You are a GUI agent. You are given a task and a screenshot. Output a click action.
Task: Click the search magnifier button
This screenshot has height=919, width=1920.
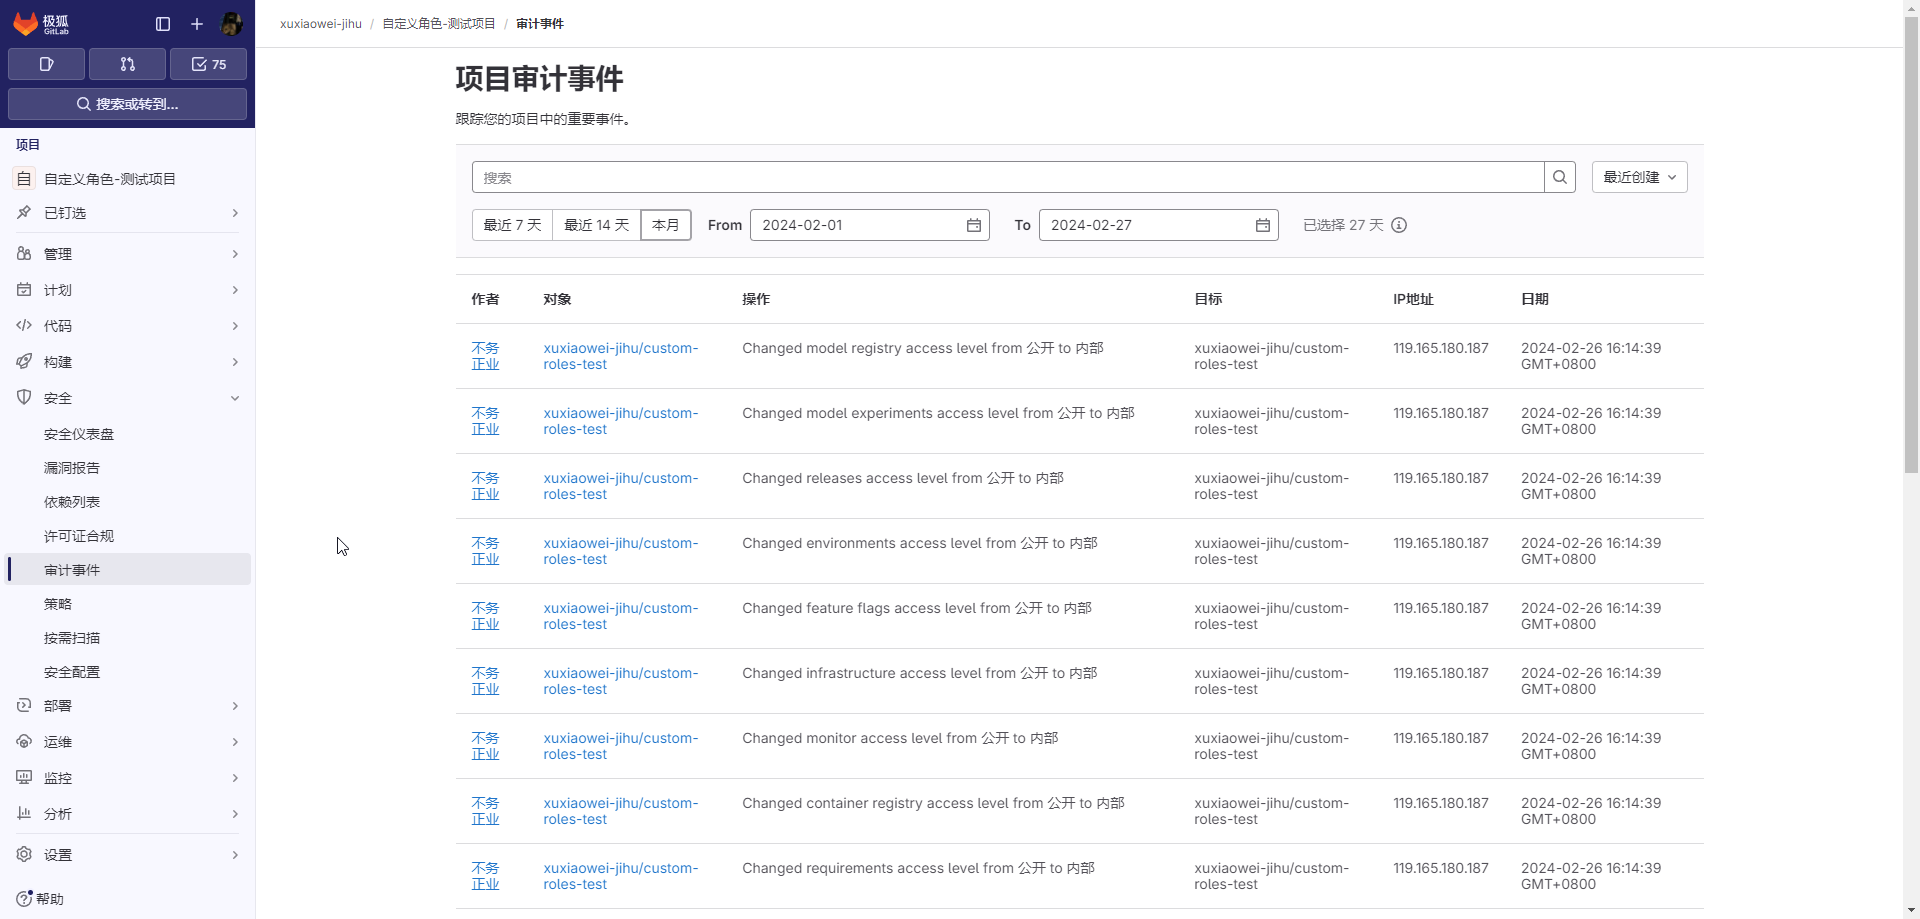(x=1559, y=177)
